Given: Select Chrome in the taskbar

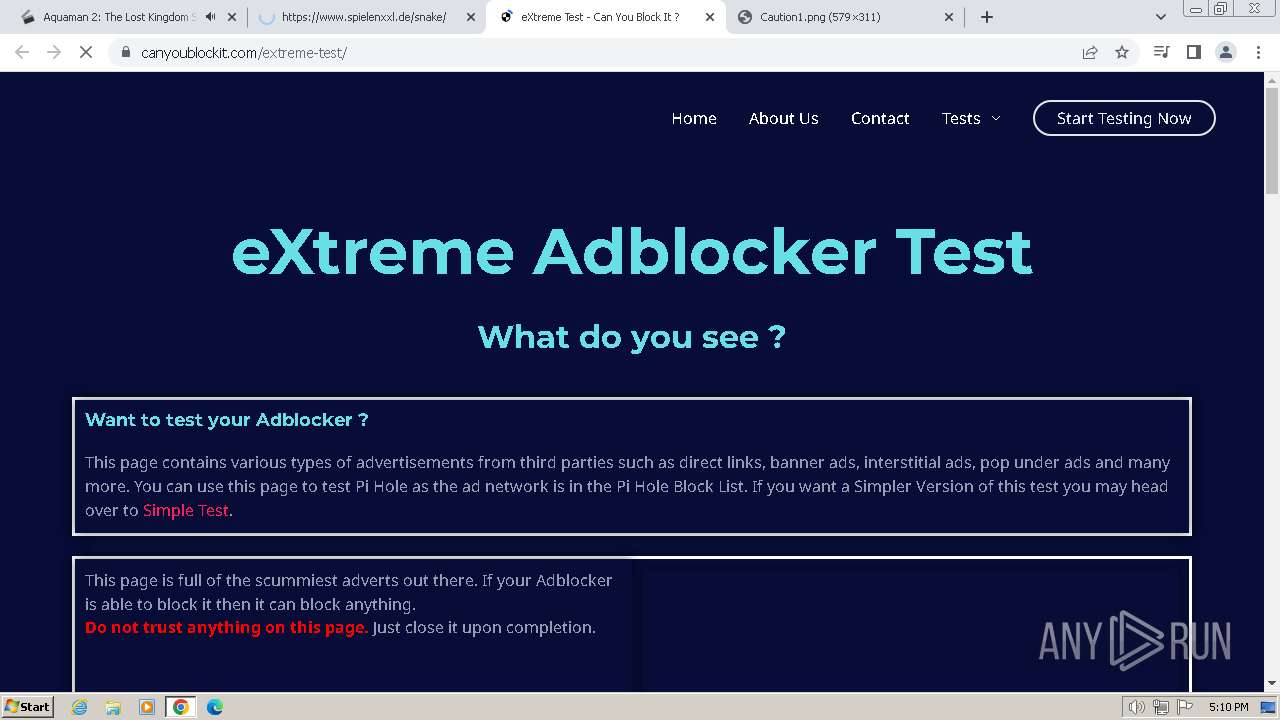Looking at the screenshot, I should point(181,707).
